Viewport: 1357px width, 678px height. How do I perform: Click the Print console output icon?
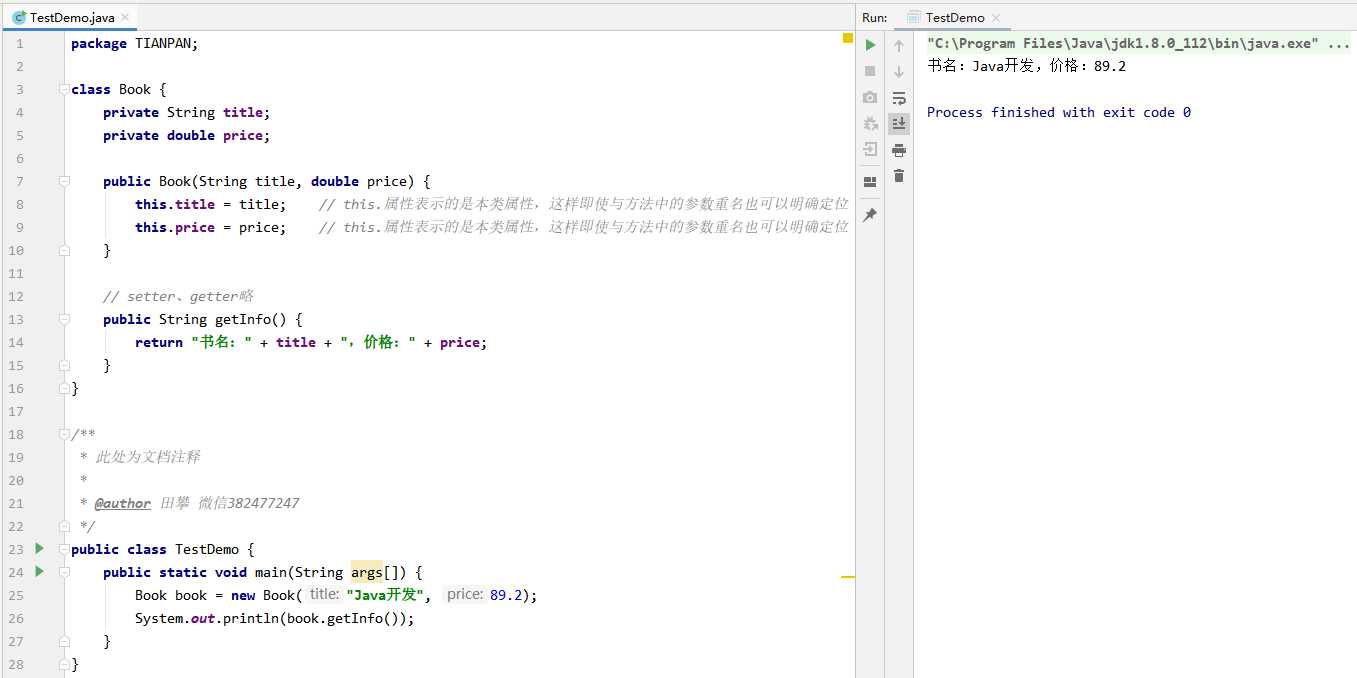pyautogui.click(x=899, y=150)
